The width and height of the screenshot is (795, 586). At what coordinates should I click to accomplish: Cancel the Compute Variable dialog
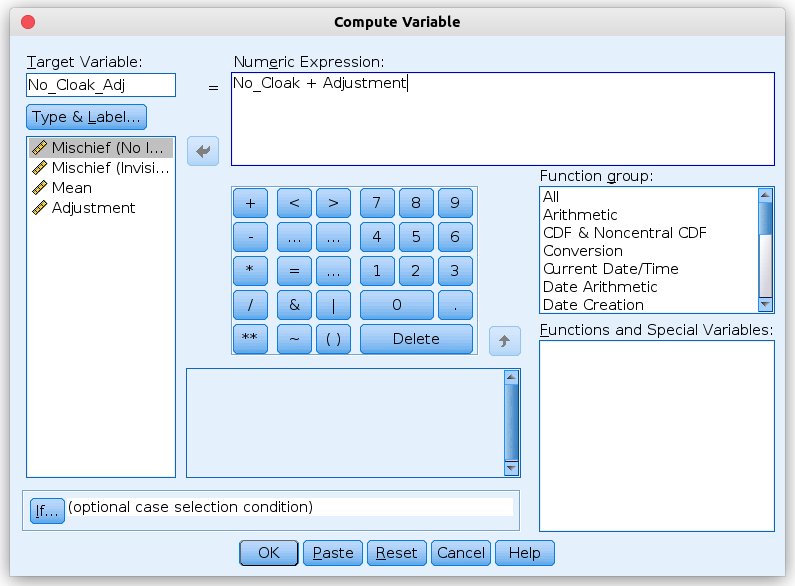461,553
